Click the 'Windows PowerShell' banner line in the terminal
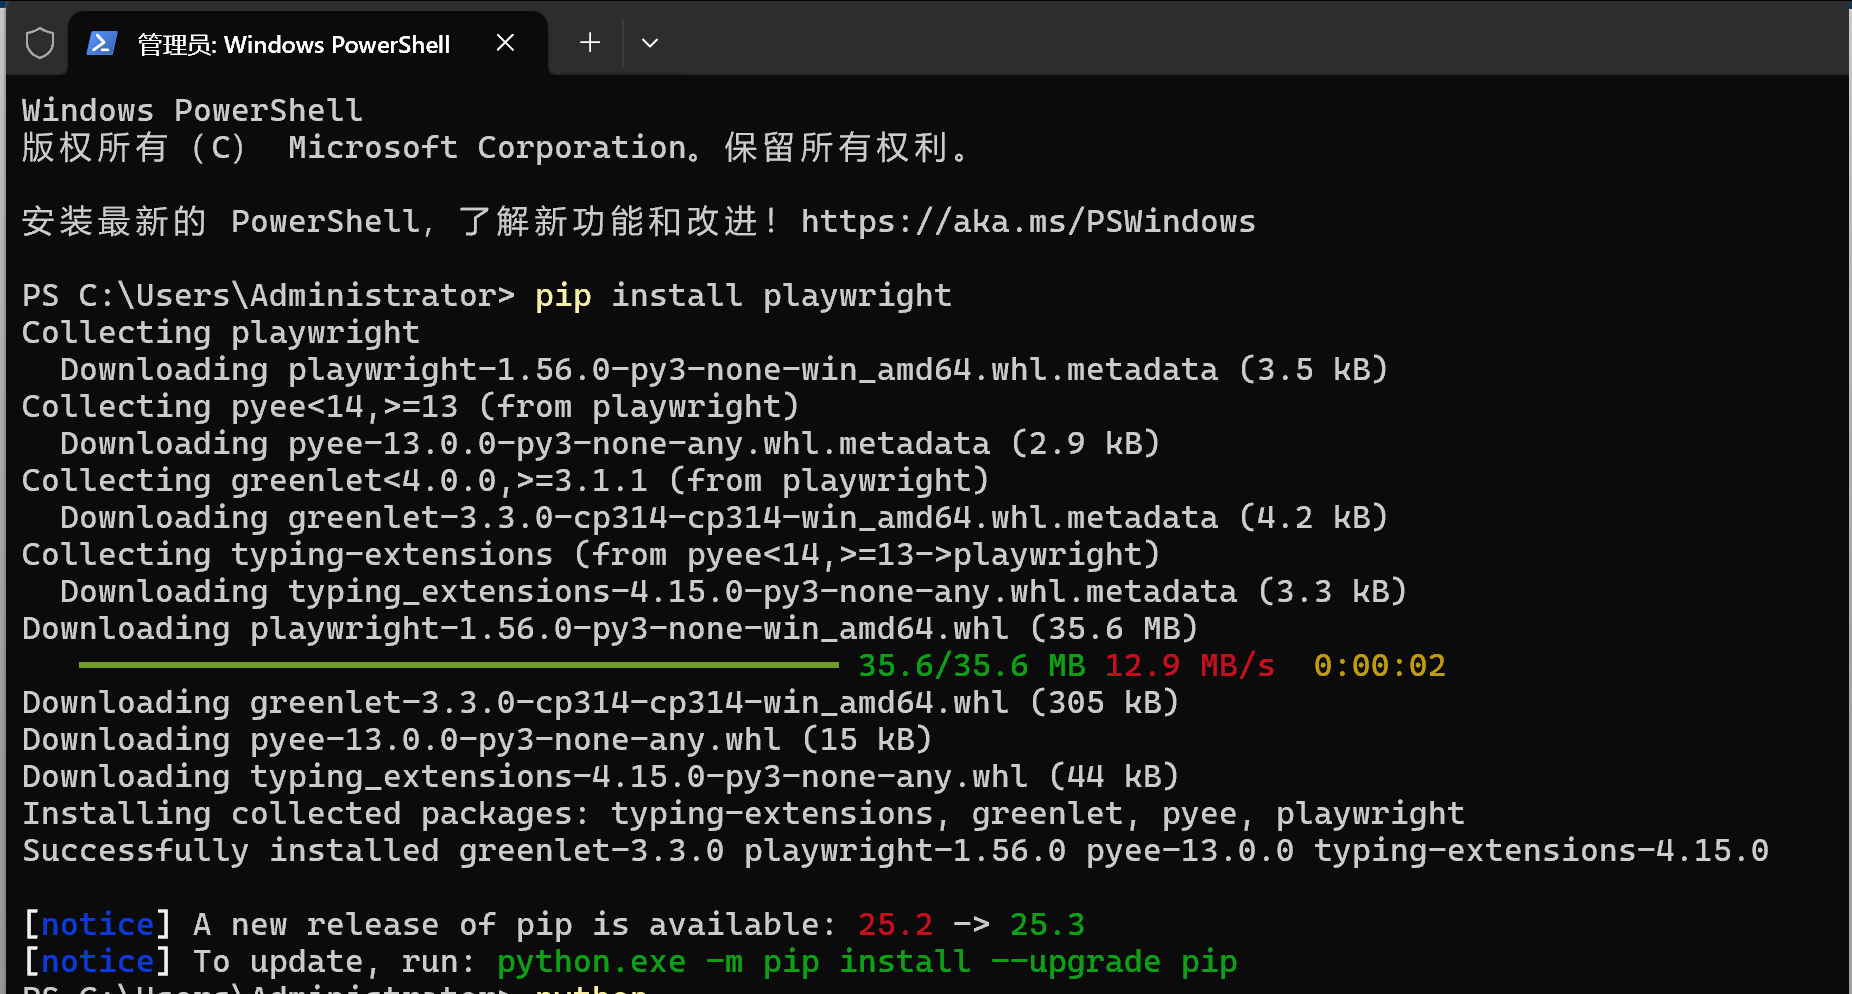Screen dimensions: 1852x994 click(192, 110)
